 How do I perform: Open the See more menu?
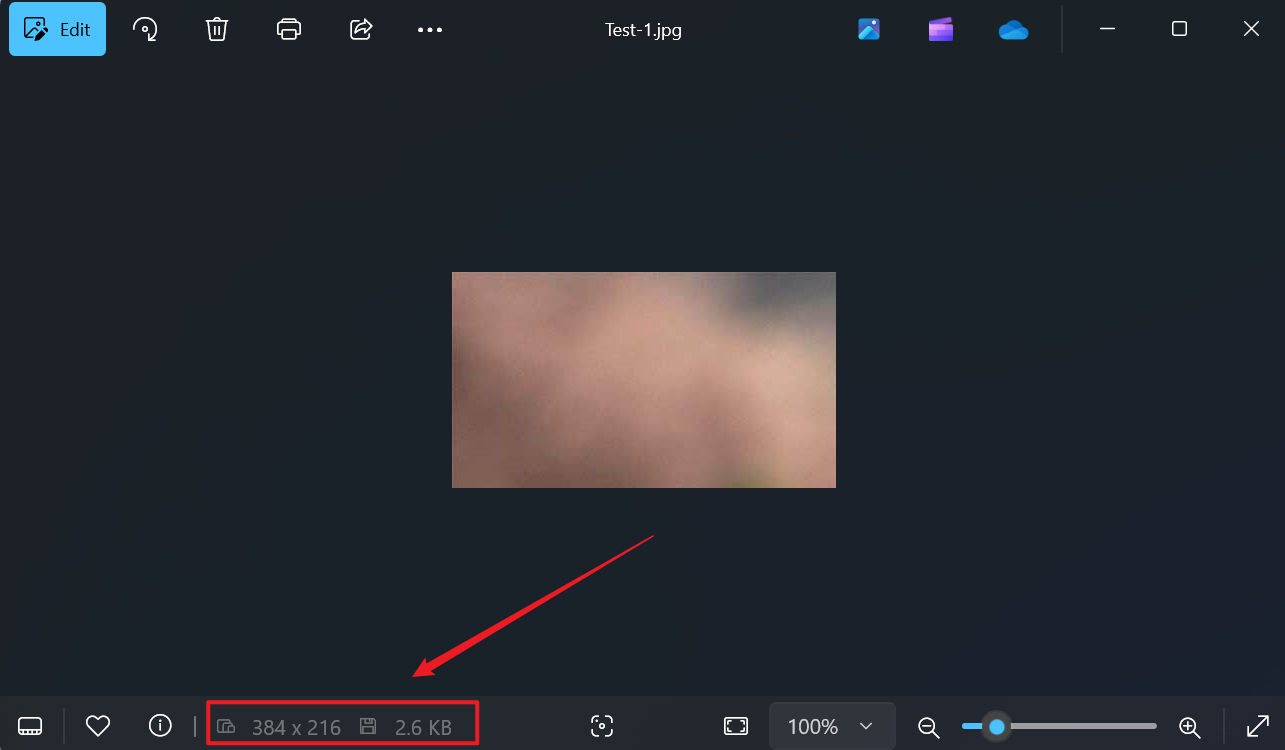click(430, 29)
